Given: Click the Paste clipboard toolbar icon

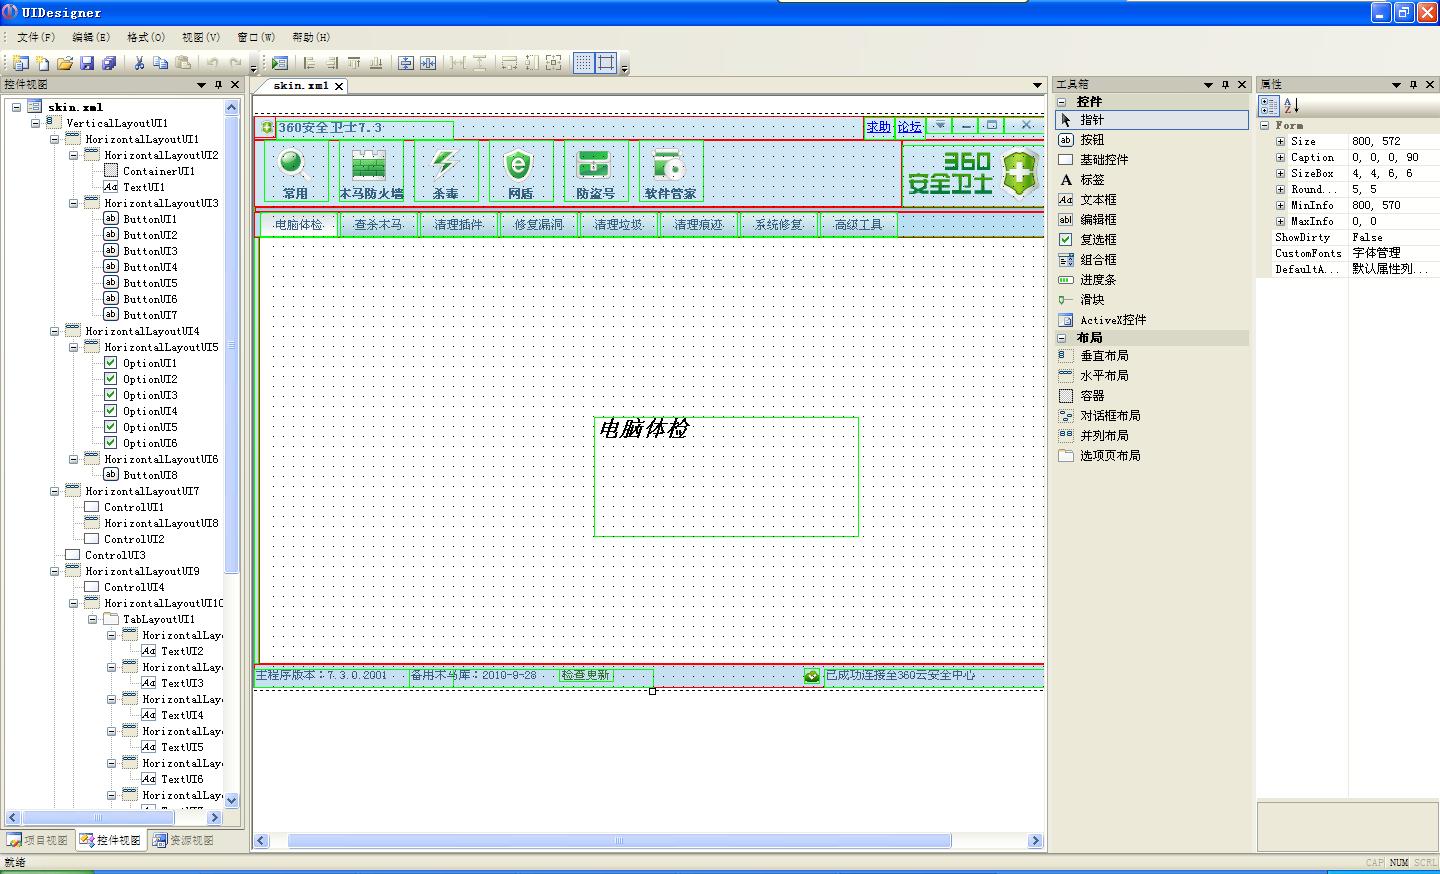Looking at the screenshot, I should 182,63.
